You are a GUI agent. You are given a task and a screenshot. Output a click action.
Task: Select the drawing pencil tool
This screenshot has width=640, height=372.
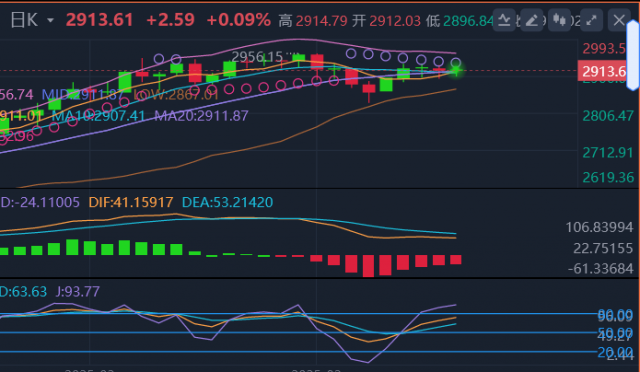point(531,20)
